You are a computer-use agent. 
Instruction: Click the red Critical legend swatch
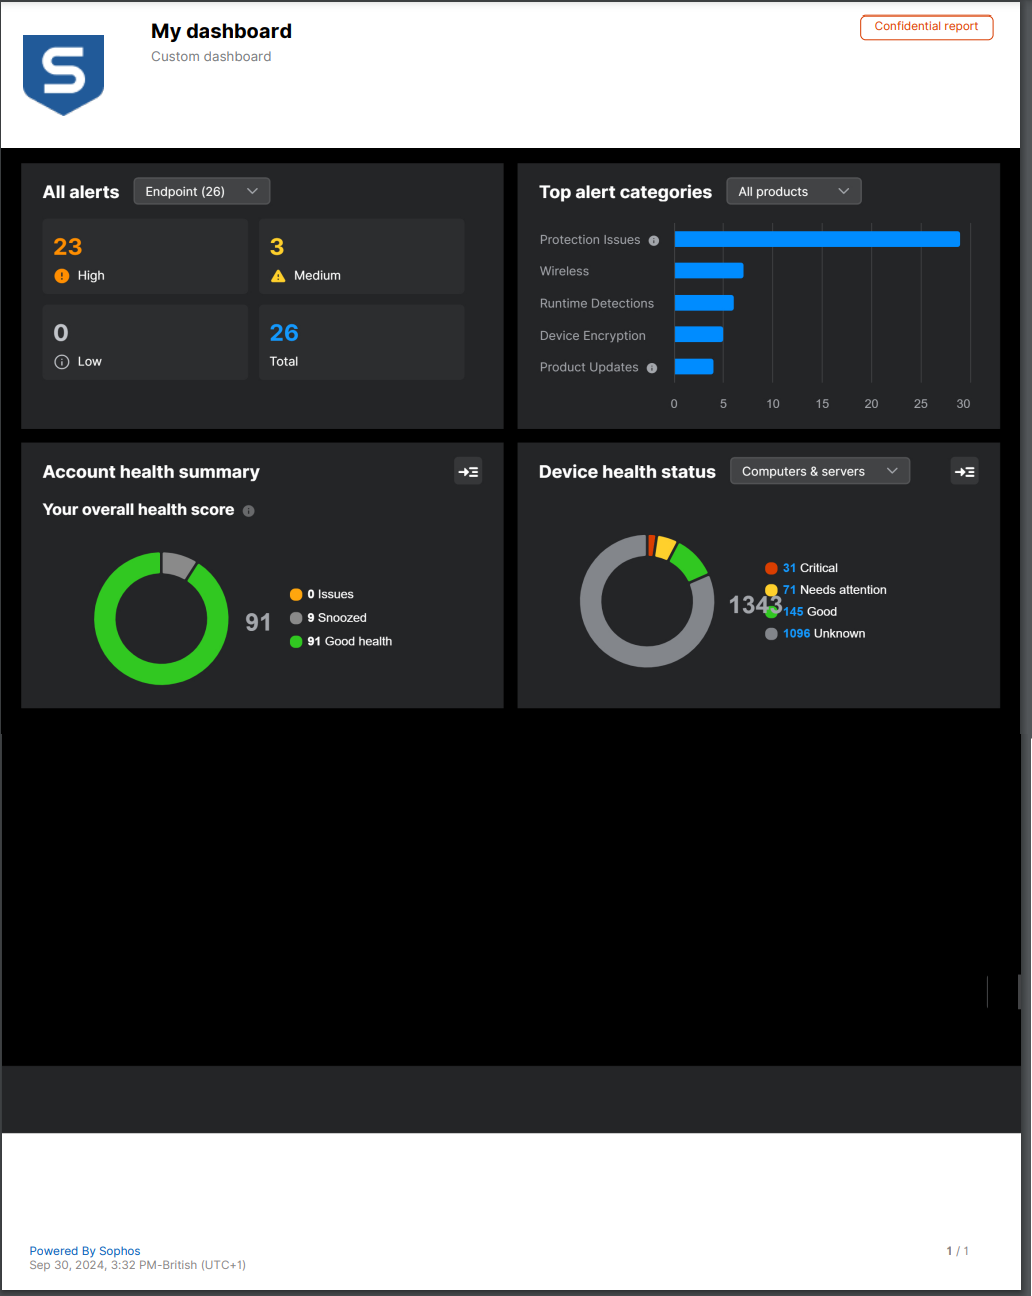coord(771,568)
